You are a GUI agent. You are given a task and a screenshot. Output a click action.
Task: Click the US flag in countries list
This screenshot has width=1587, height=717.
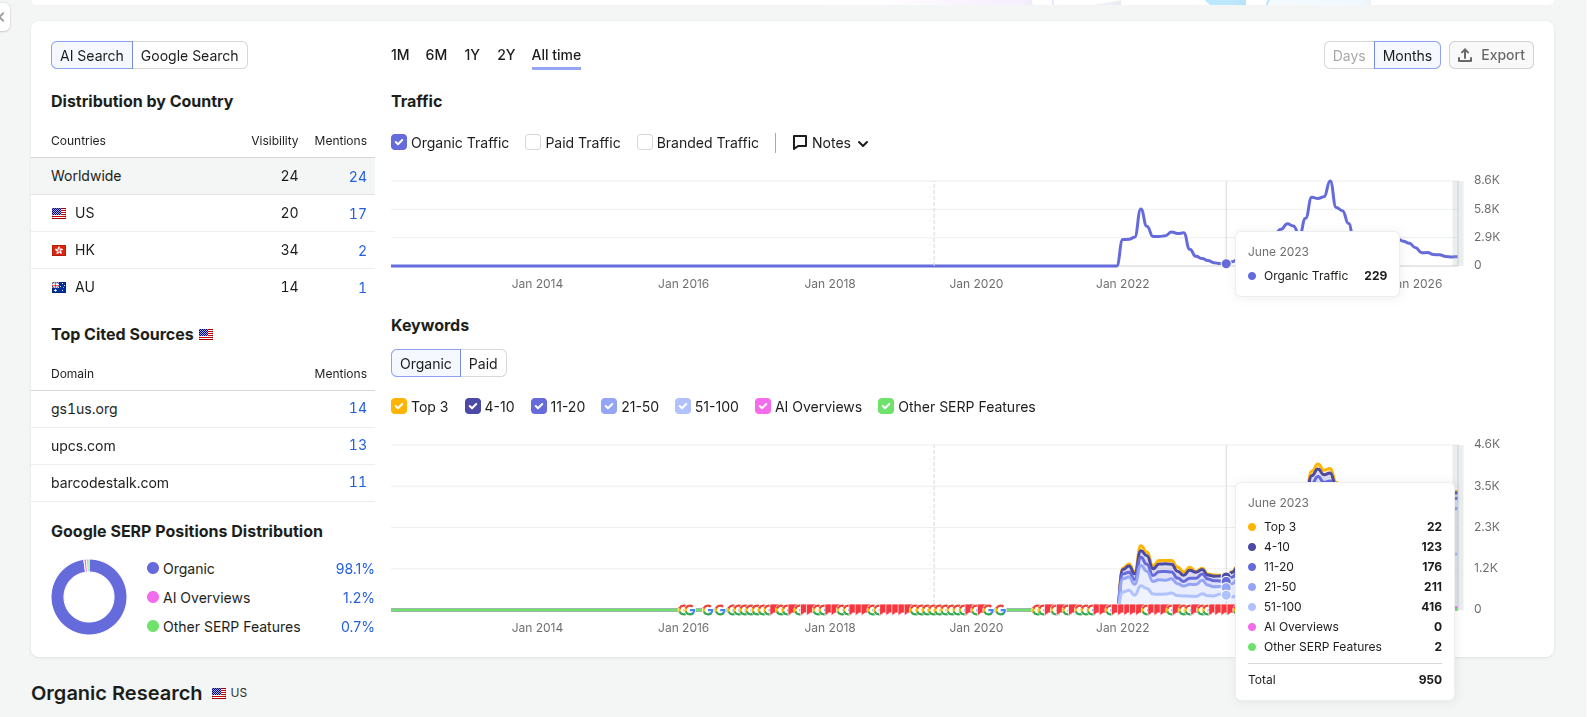coord(59,213)
